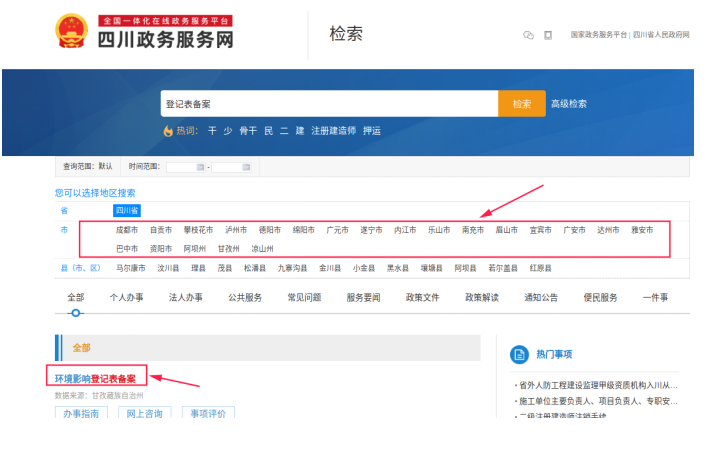Viewport: 709px width, 456px height.
Task: Open the 法人办事 tab
Action: coord(185,297)
